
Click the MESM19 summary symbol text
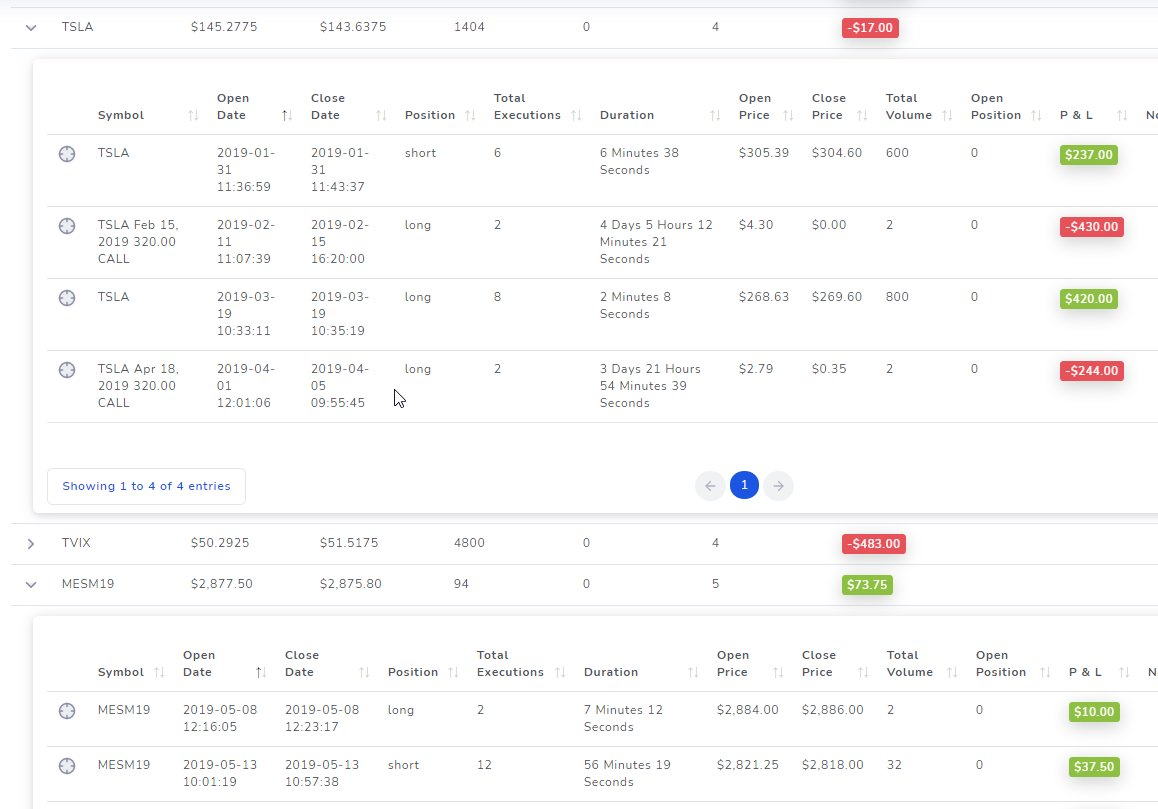(88, 584)
